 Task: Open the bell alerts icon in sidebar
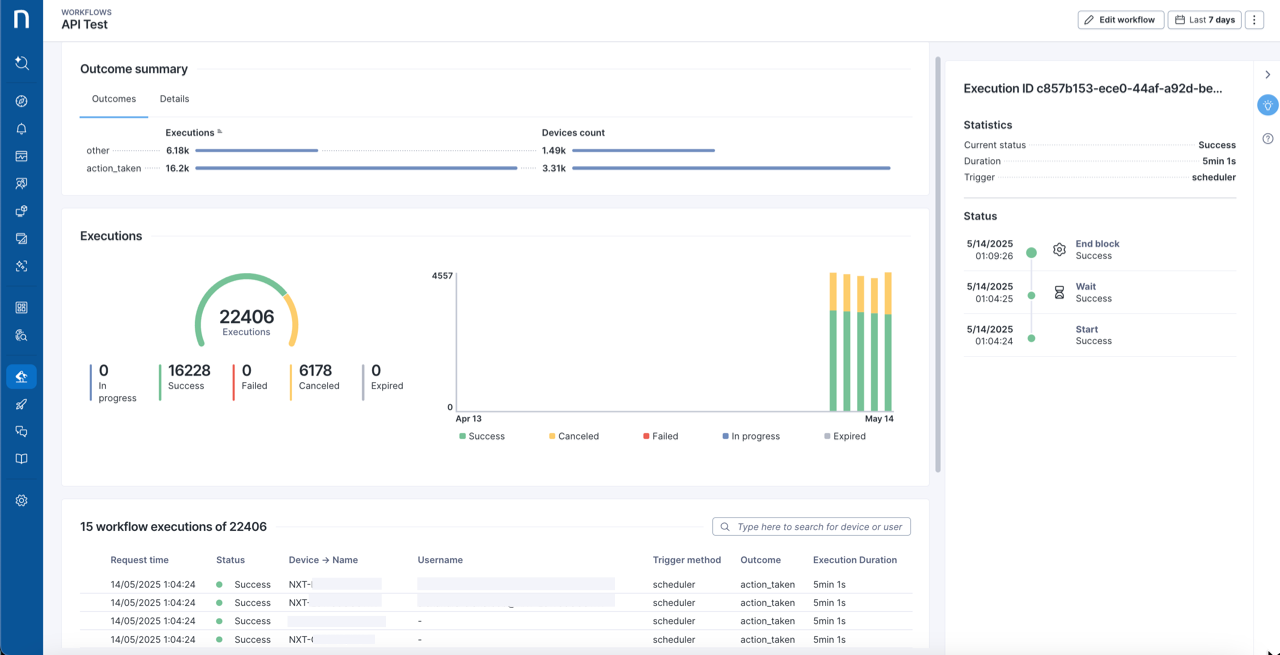(x=21, y=129)
